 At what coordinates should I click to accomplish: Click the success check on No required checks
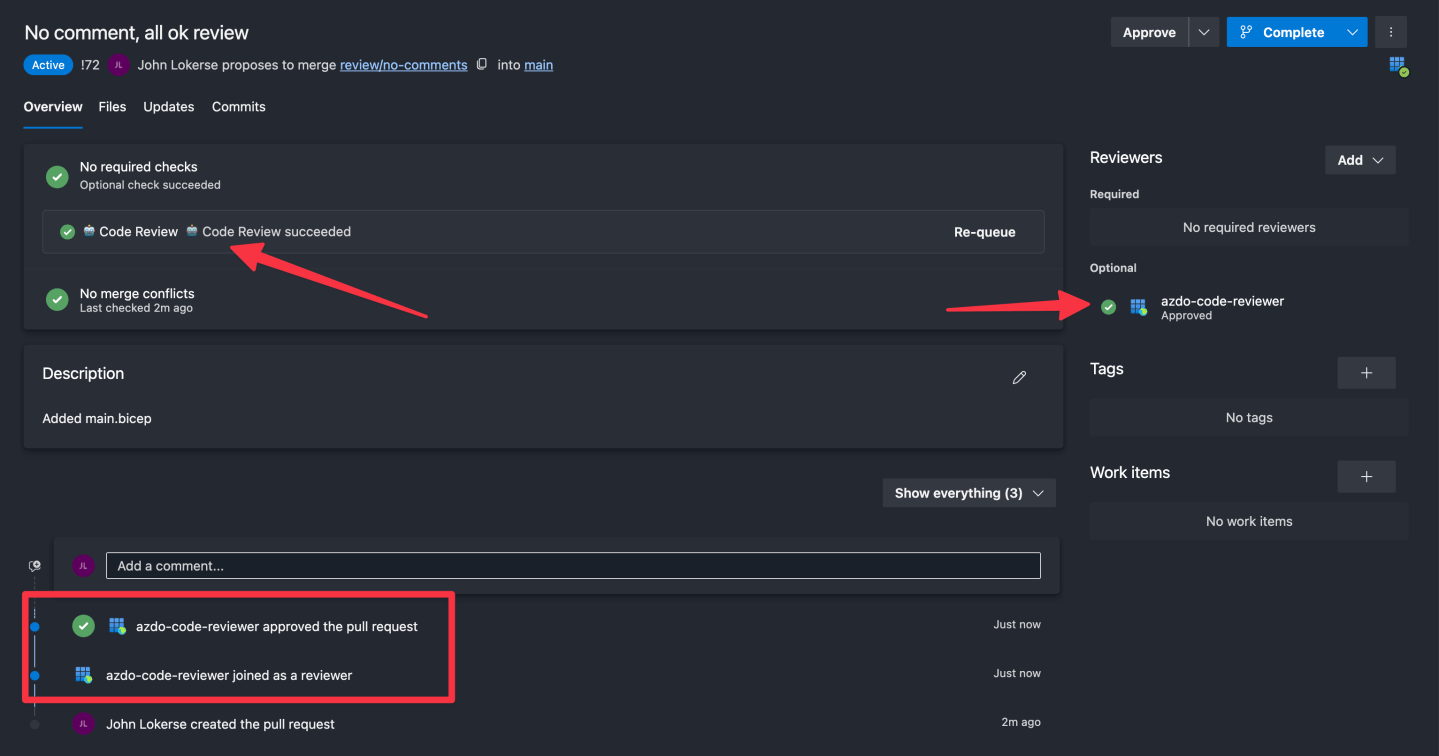coord(56,176)
